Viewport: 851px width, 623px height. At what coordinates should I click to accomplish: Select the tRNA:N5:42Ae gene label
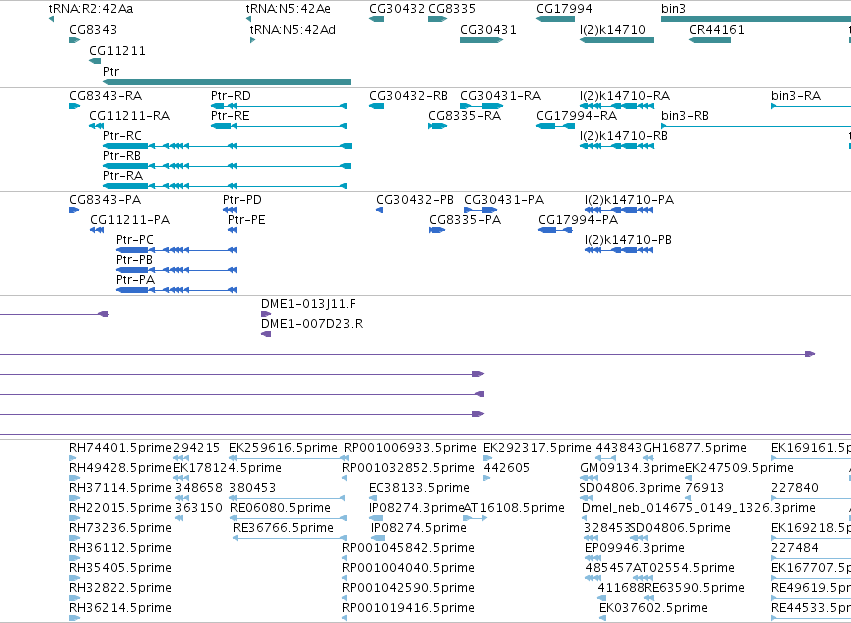click(x=288, y=9)
